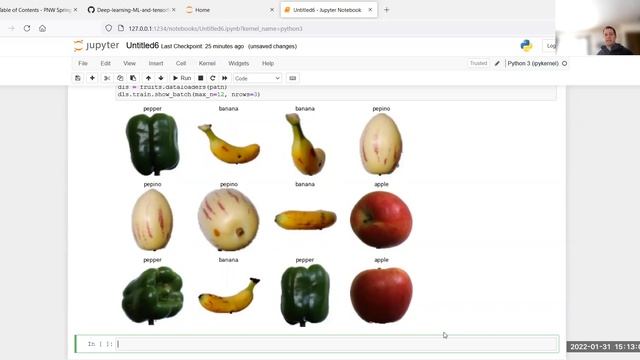Reload the page in the browser
Image resolution: width=640 pixels, height=360 pixels.
pyautogui.click(x=27, y=28)
